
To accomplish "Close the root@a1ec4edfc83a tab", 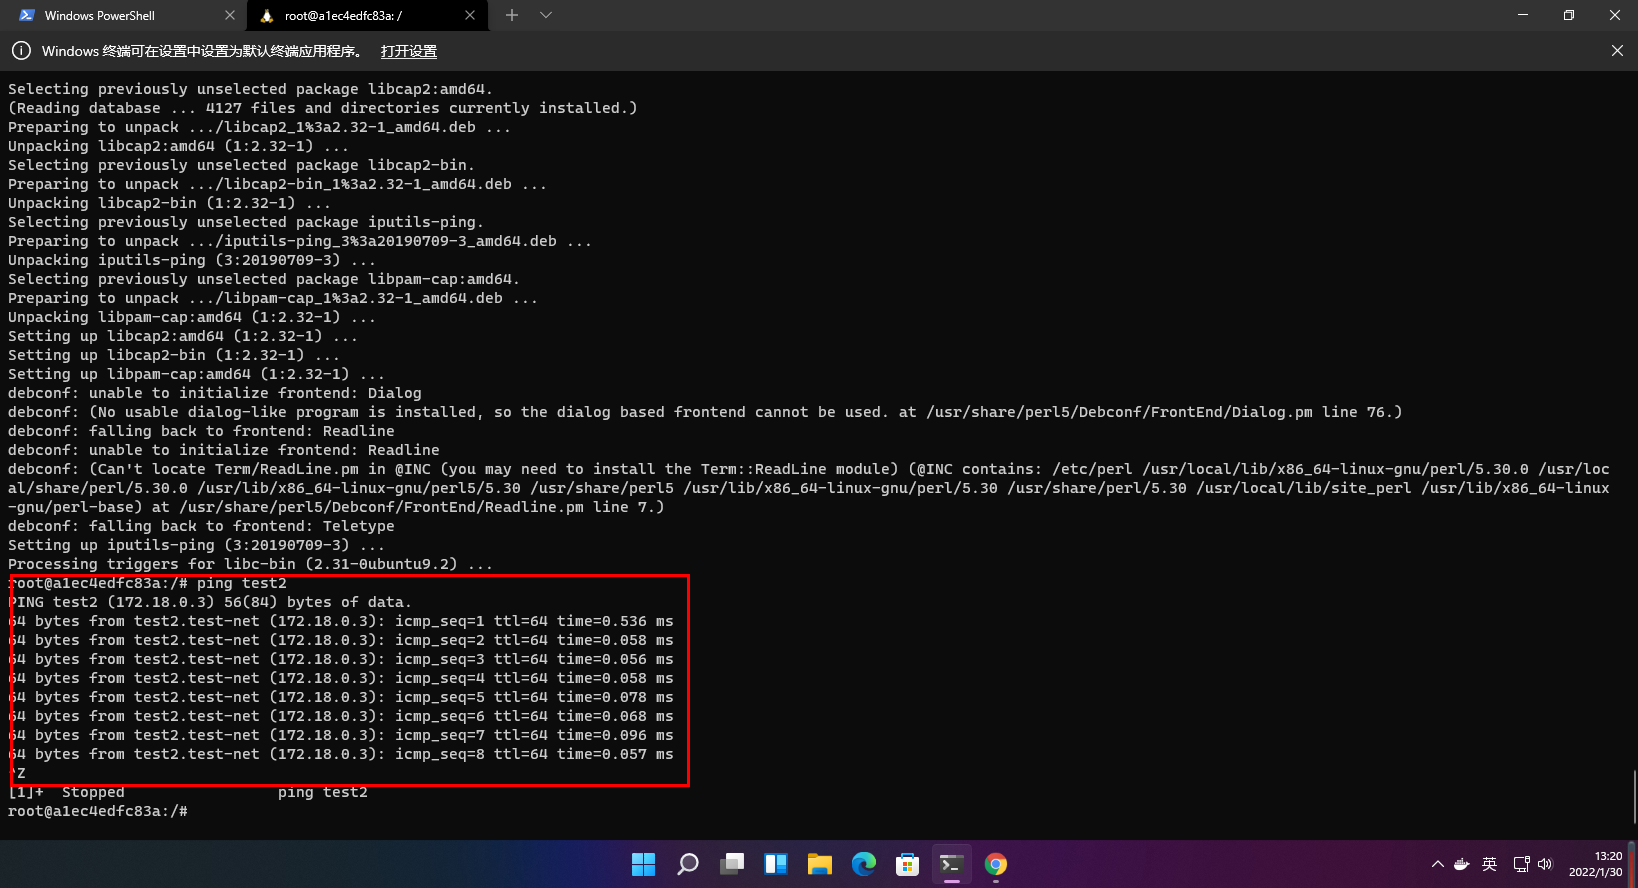I will tap(470, 15).
